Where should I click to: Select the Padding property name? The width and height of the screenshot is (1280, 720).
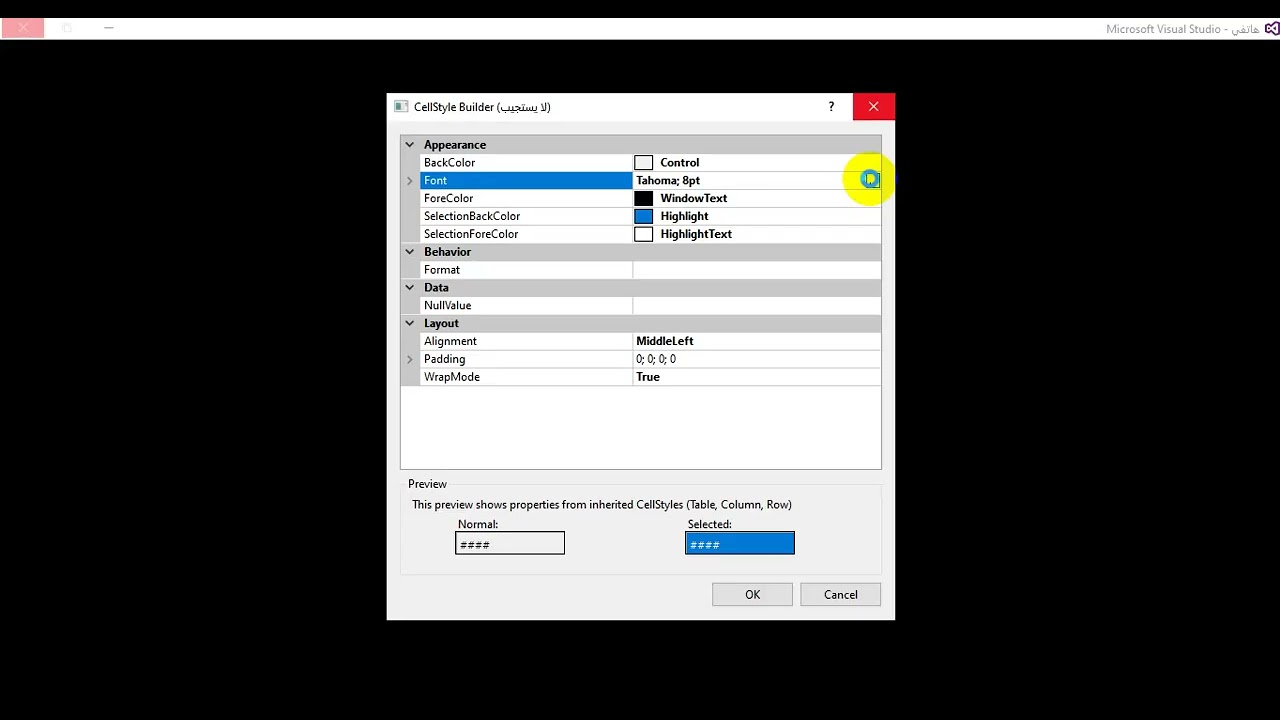tap(444, 360)
